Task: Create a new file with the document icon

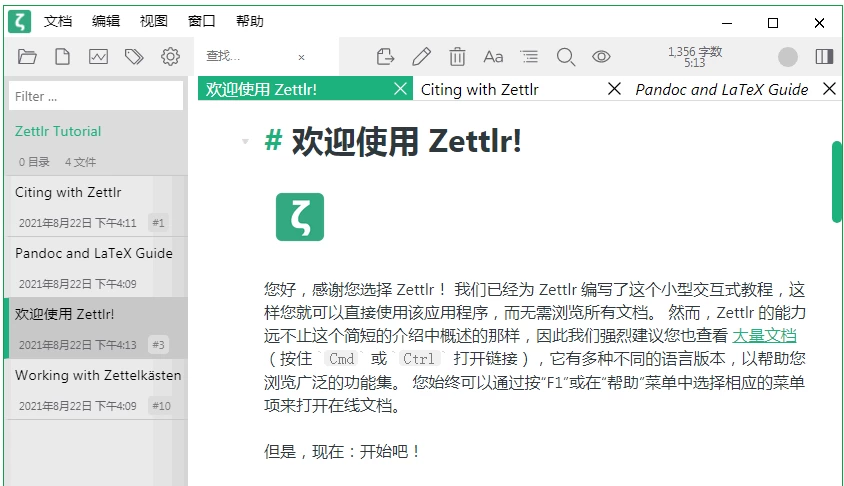Action: (62, 57)
